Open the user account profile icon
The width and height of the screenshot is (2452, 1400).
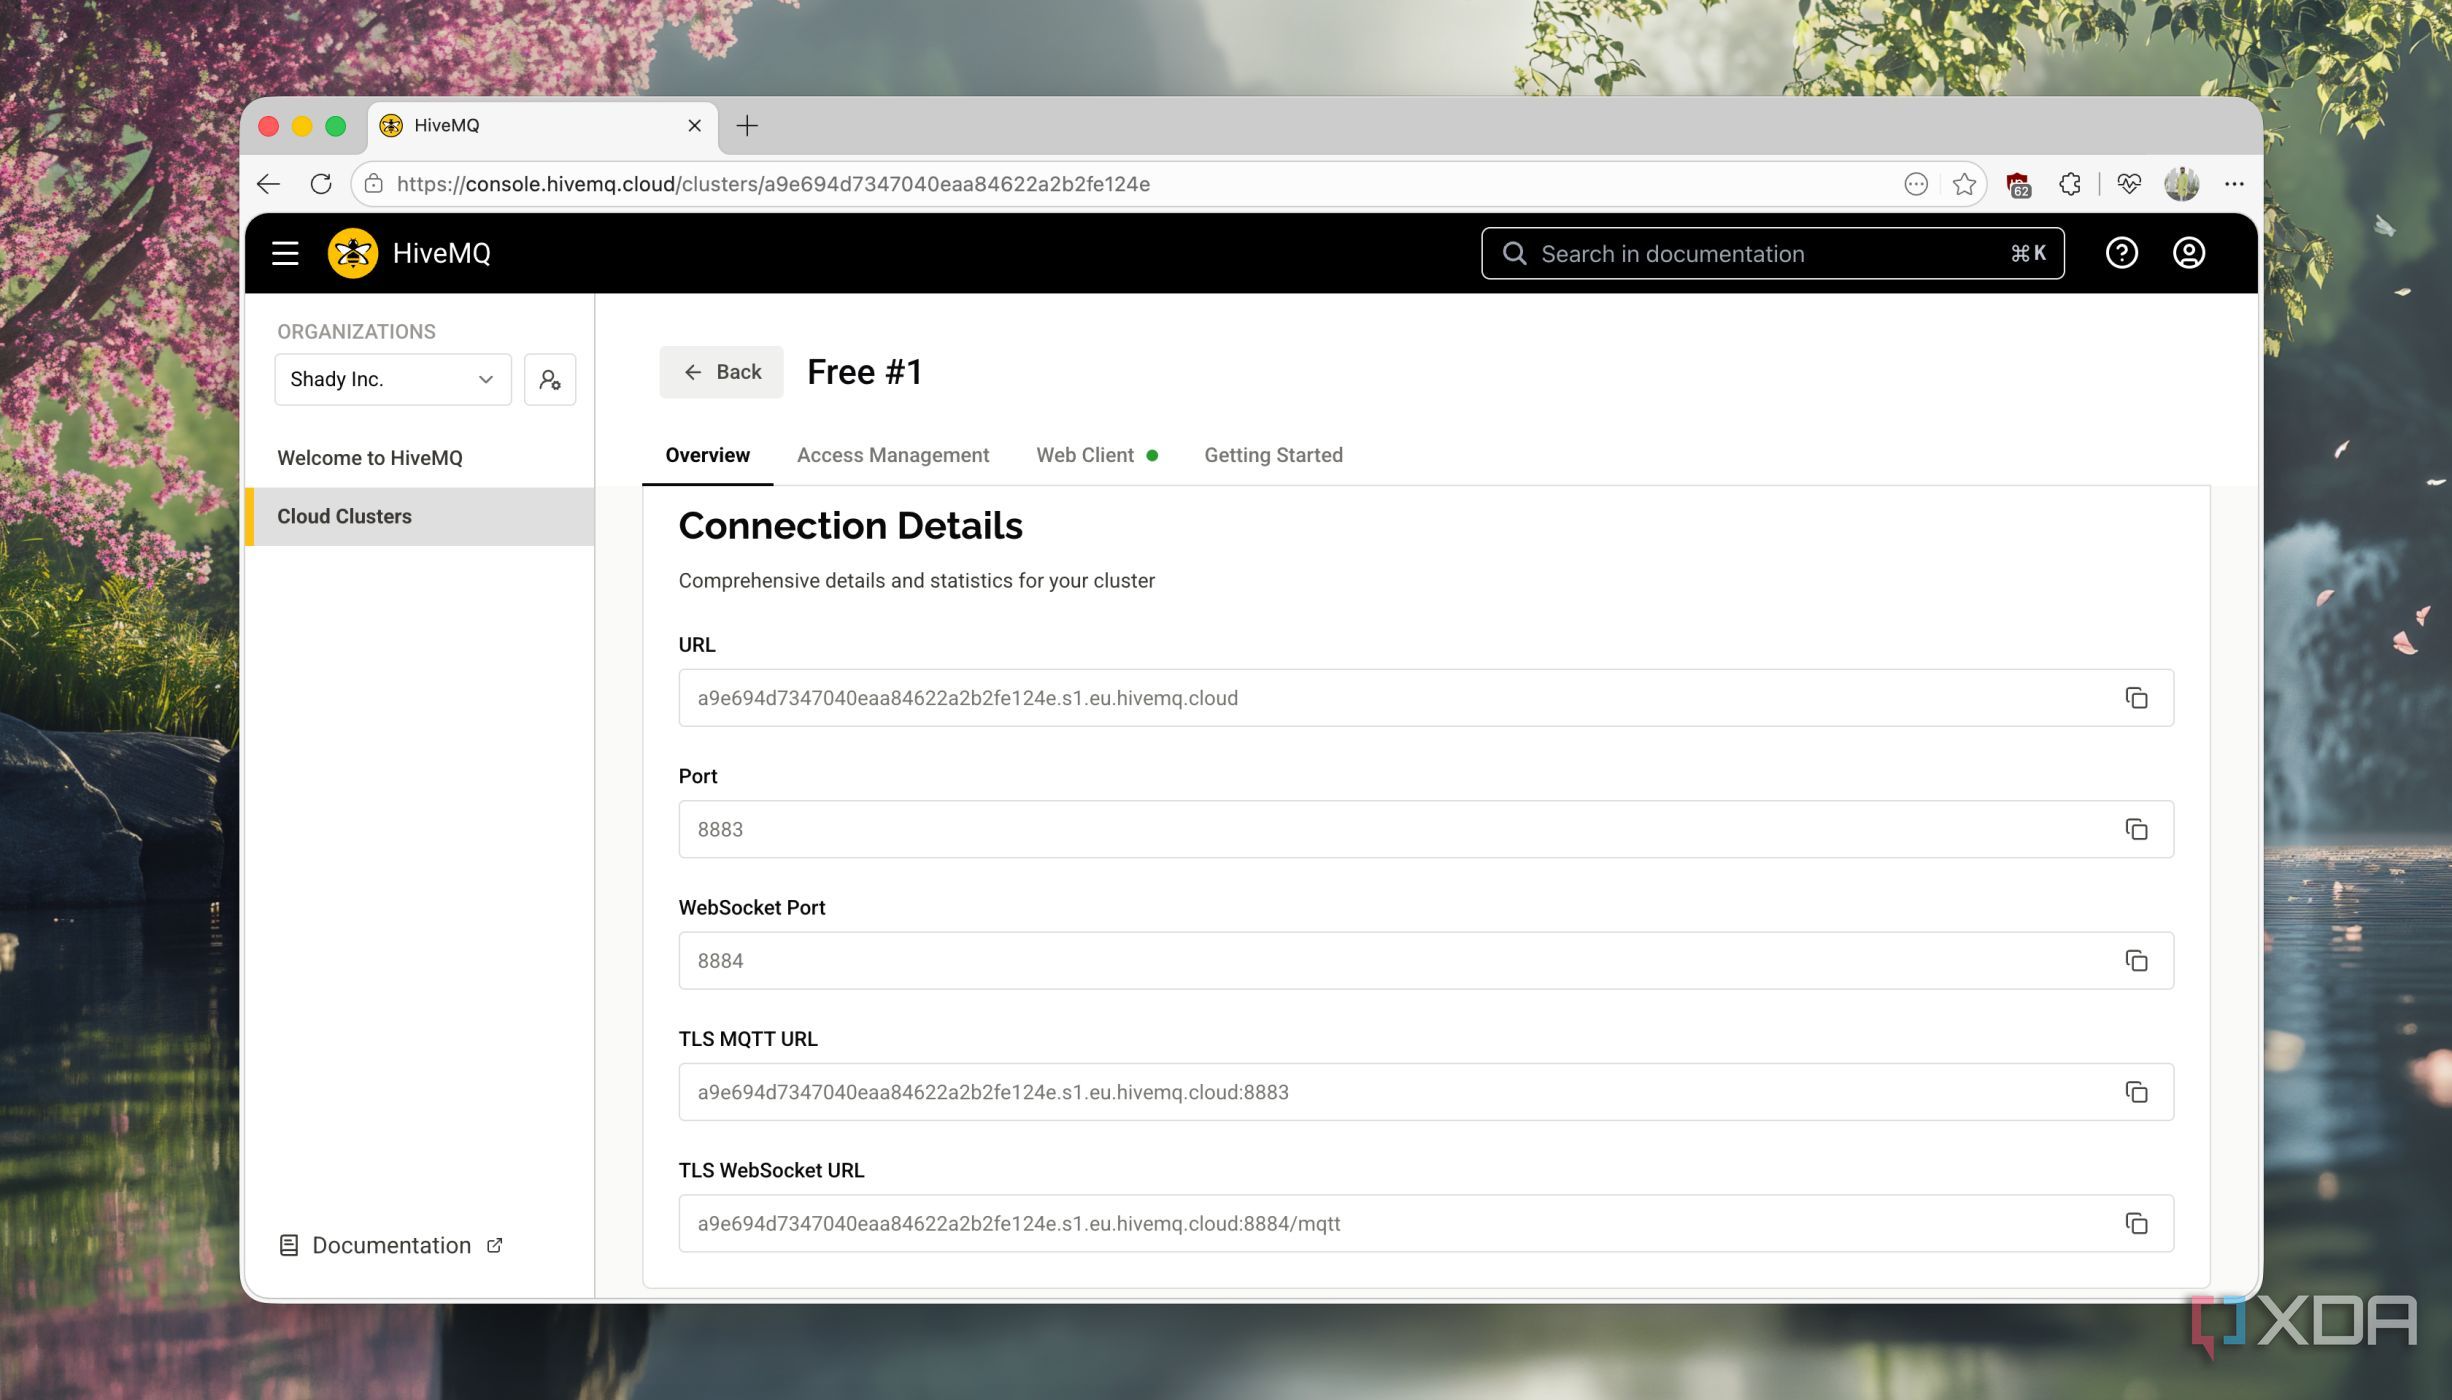tap(2189, 254)
